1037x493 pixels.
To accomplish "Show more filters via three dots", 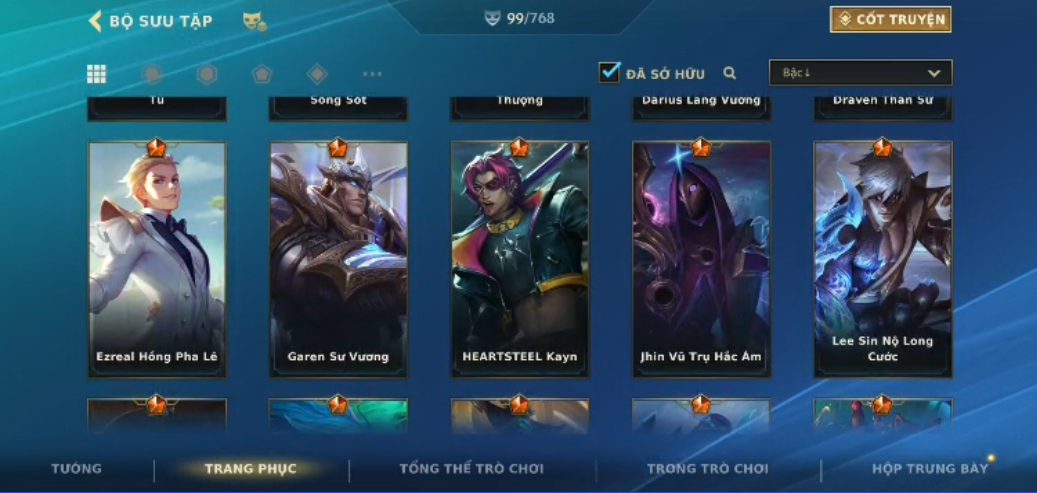I will 372,73.
